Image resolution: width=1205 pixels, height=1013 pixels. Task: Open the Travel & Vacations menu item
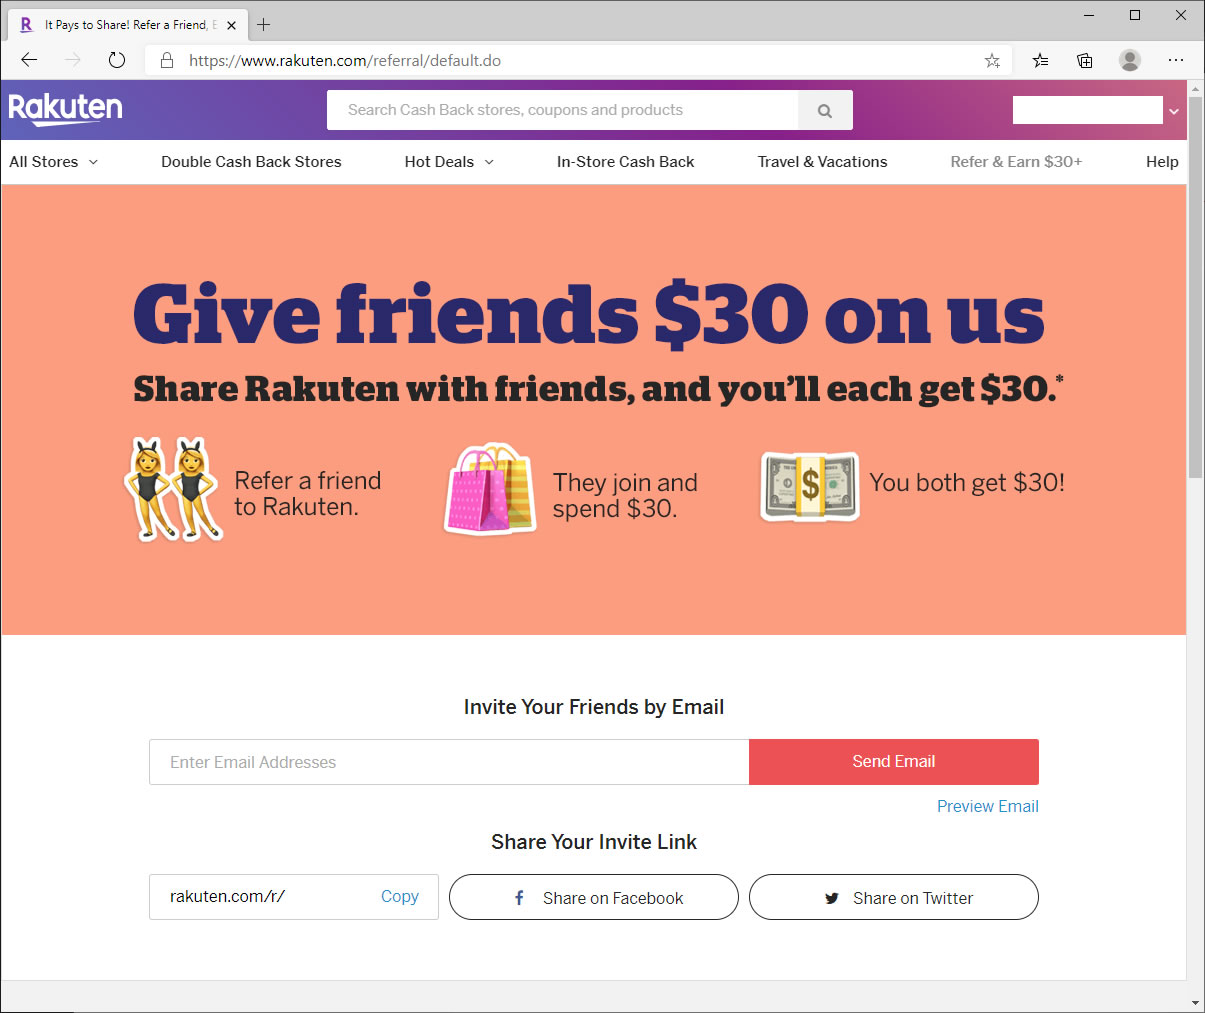click(x=822, y=162)
